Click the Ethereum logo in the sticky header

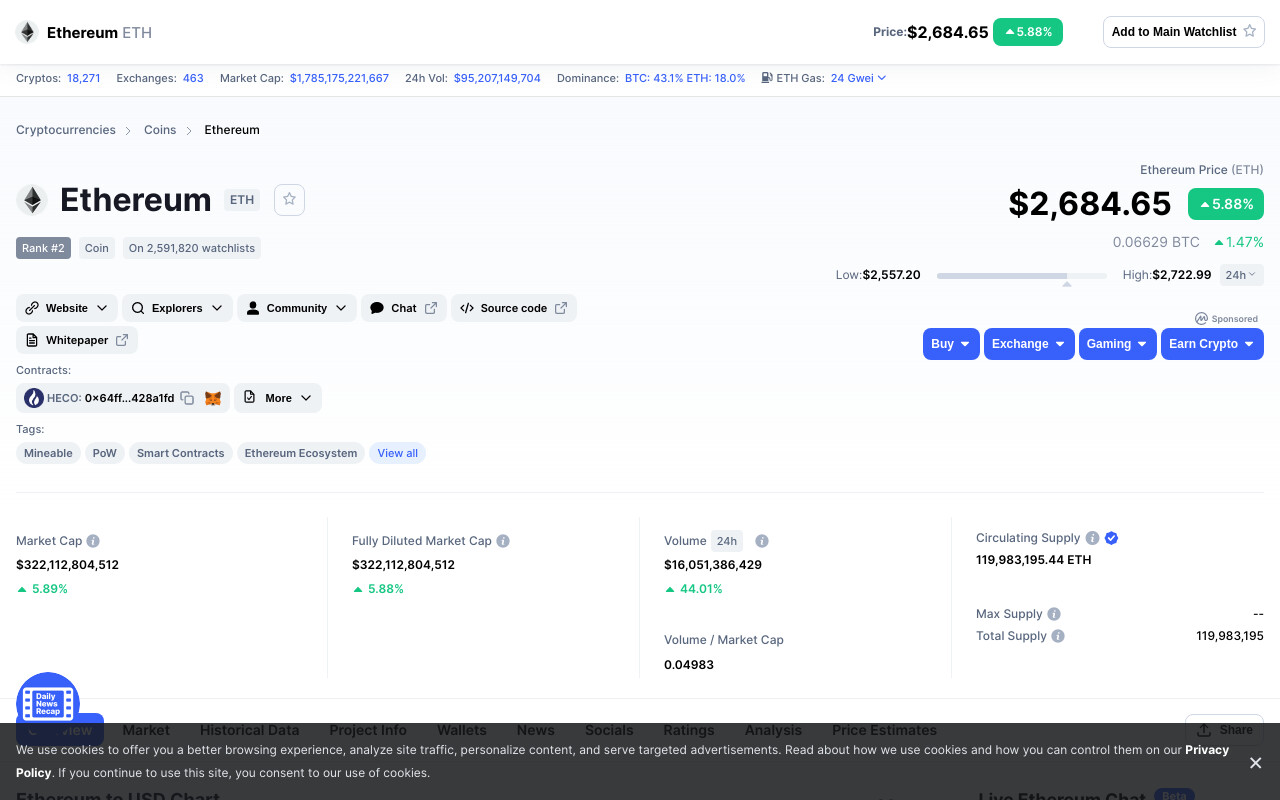point(27,32)
